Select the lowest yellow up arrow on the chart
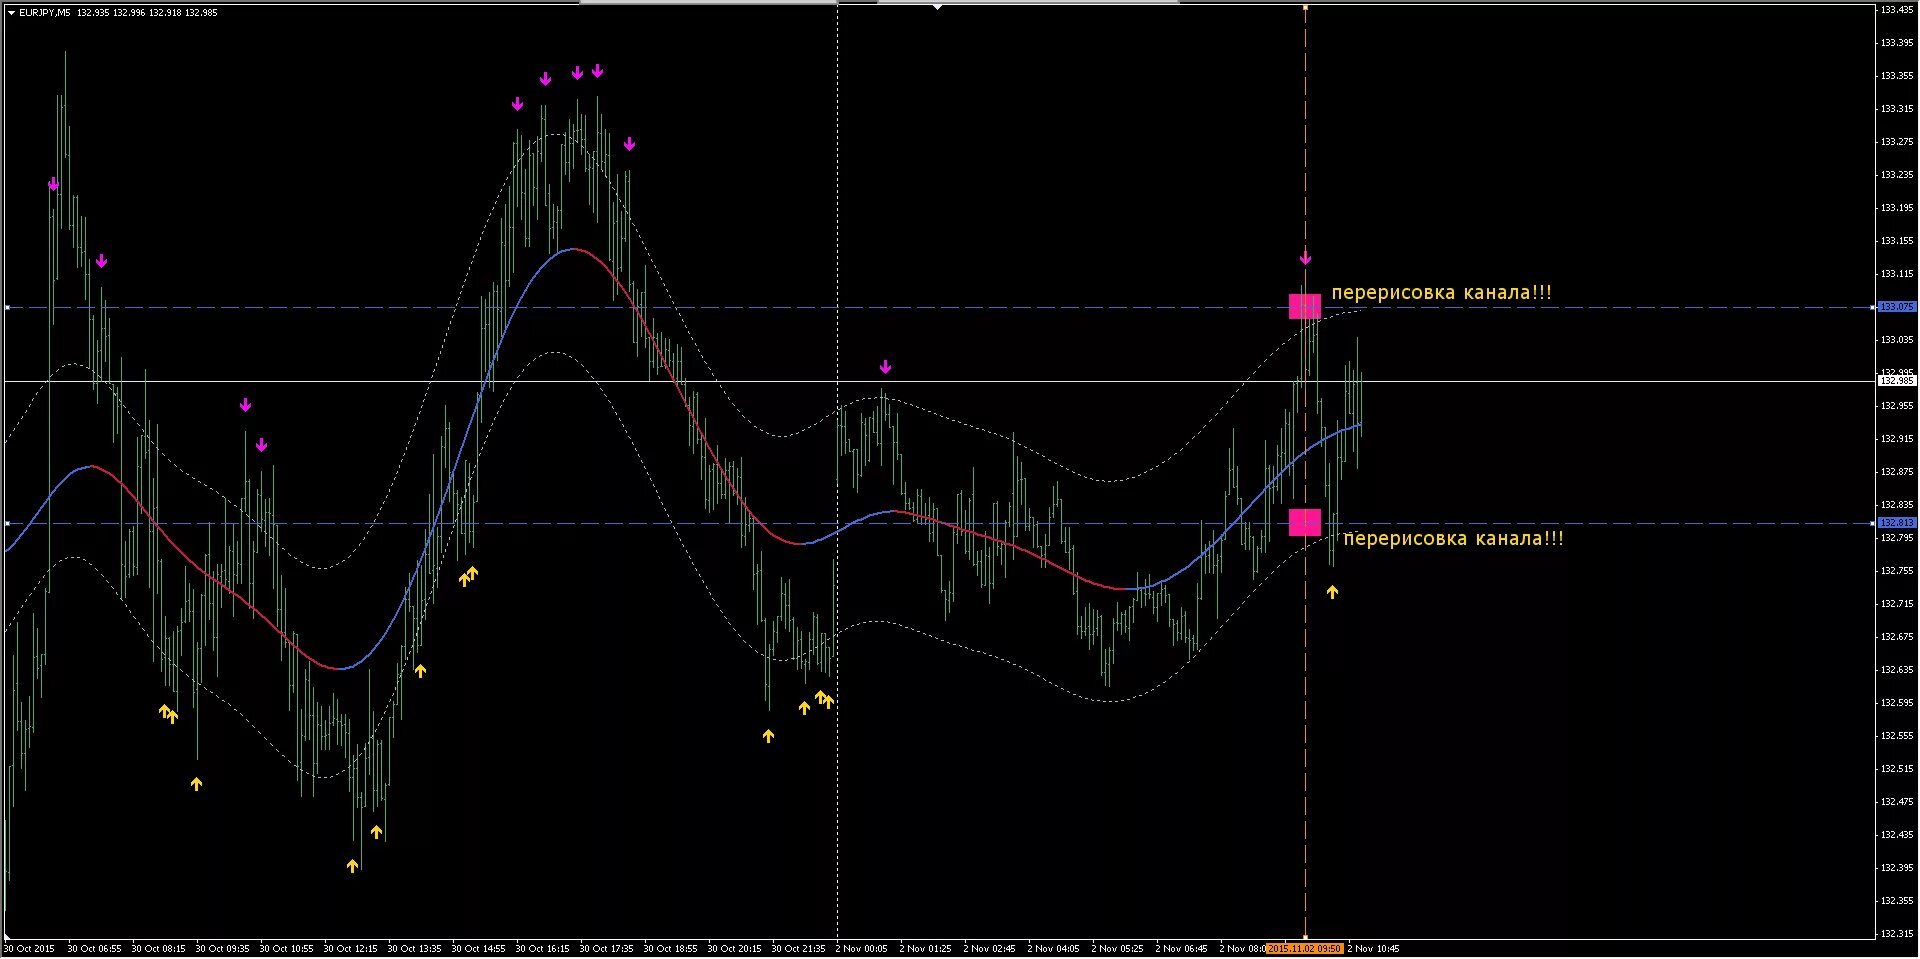This screenshot has height=959, width=1920. point(353,866)
